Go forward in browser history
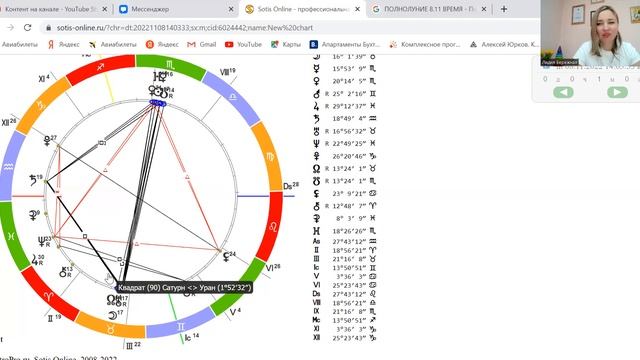The height and width of the screenshot is (360, 640). click(11, 28)
